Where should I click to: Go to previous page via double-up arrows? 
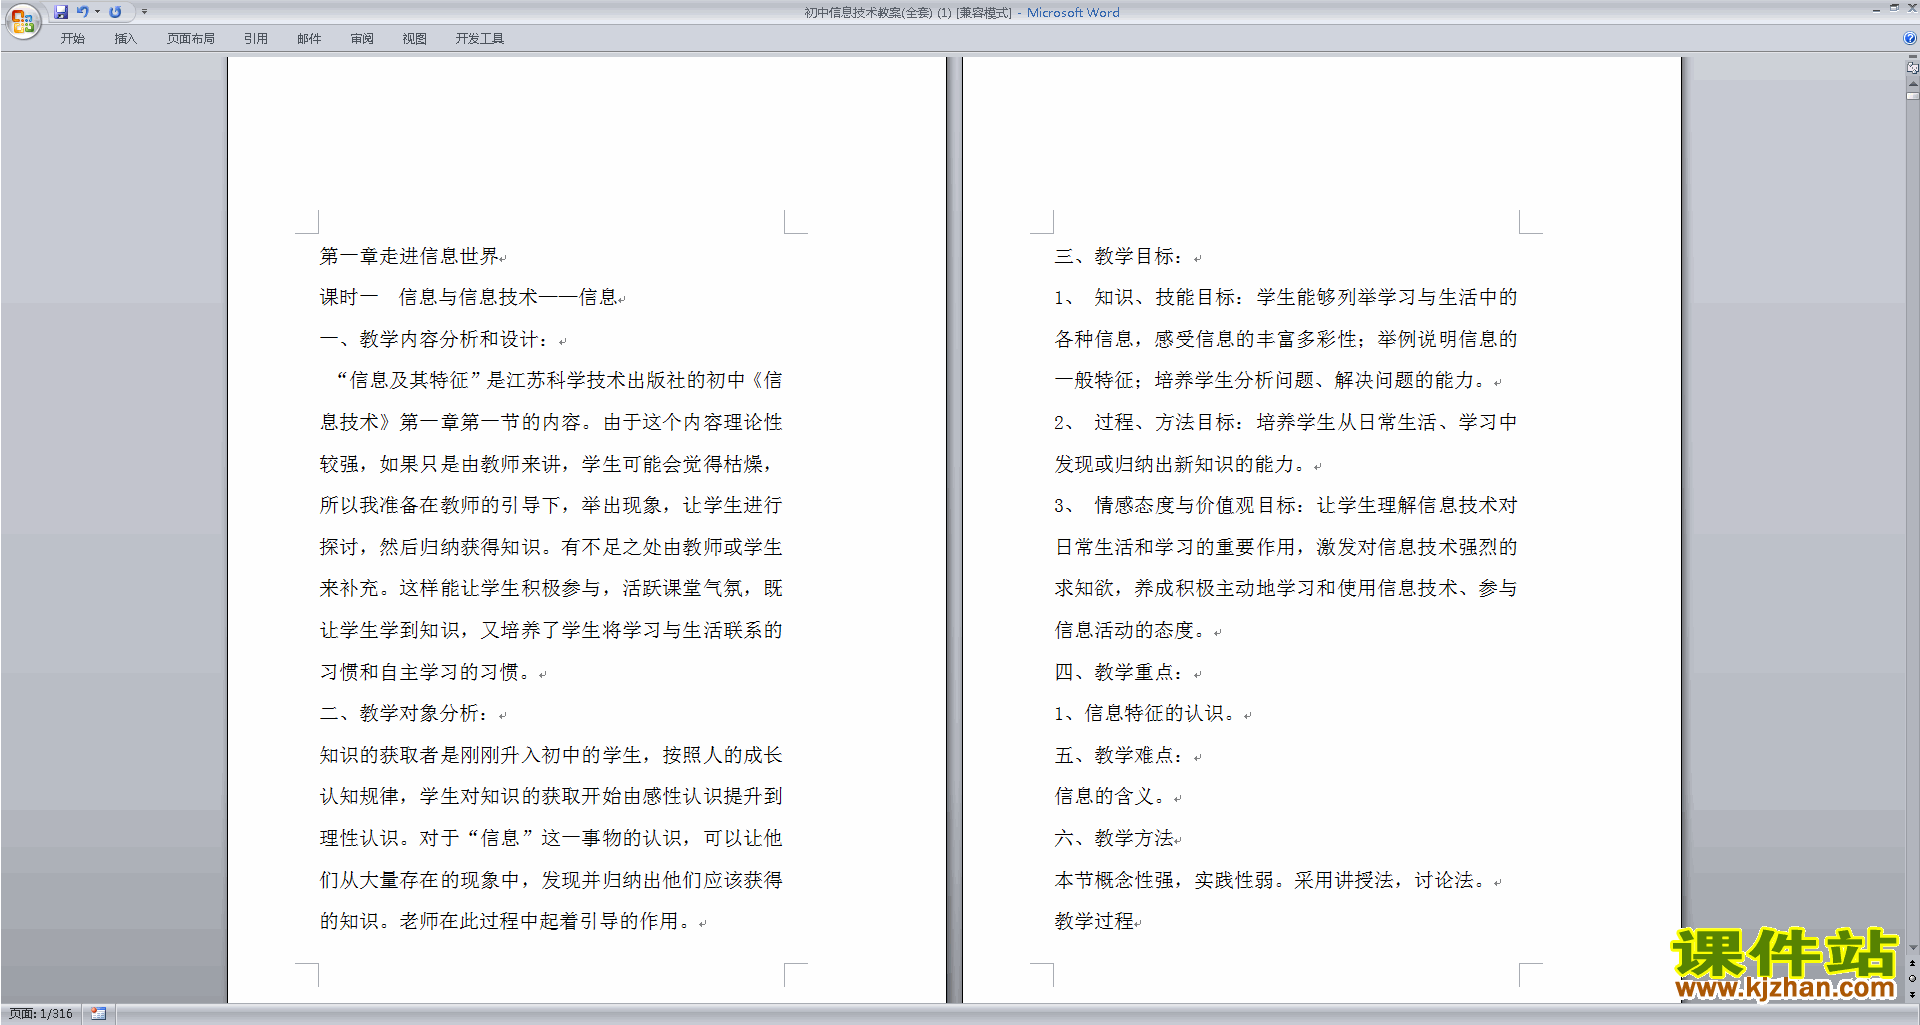(1912, 964)
